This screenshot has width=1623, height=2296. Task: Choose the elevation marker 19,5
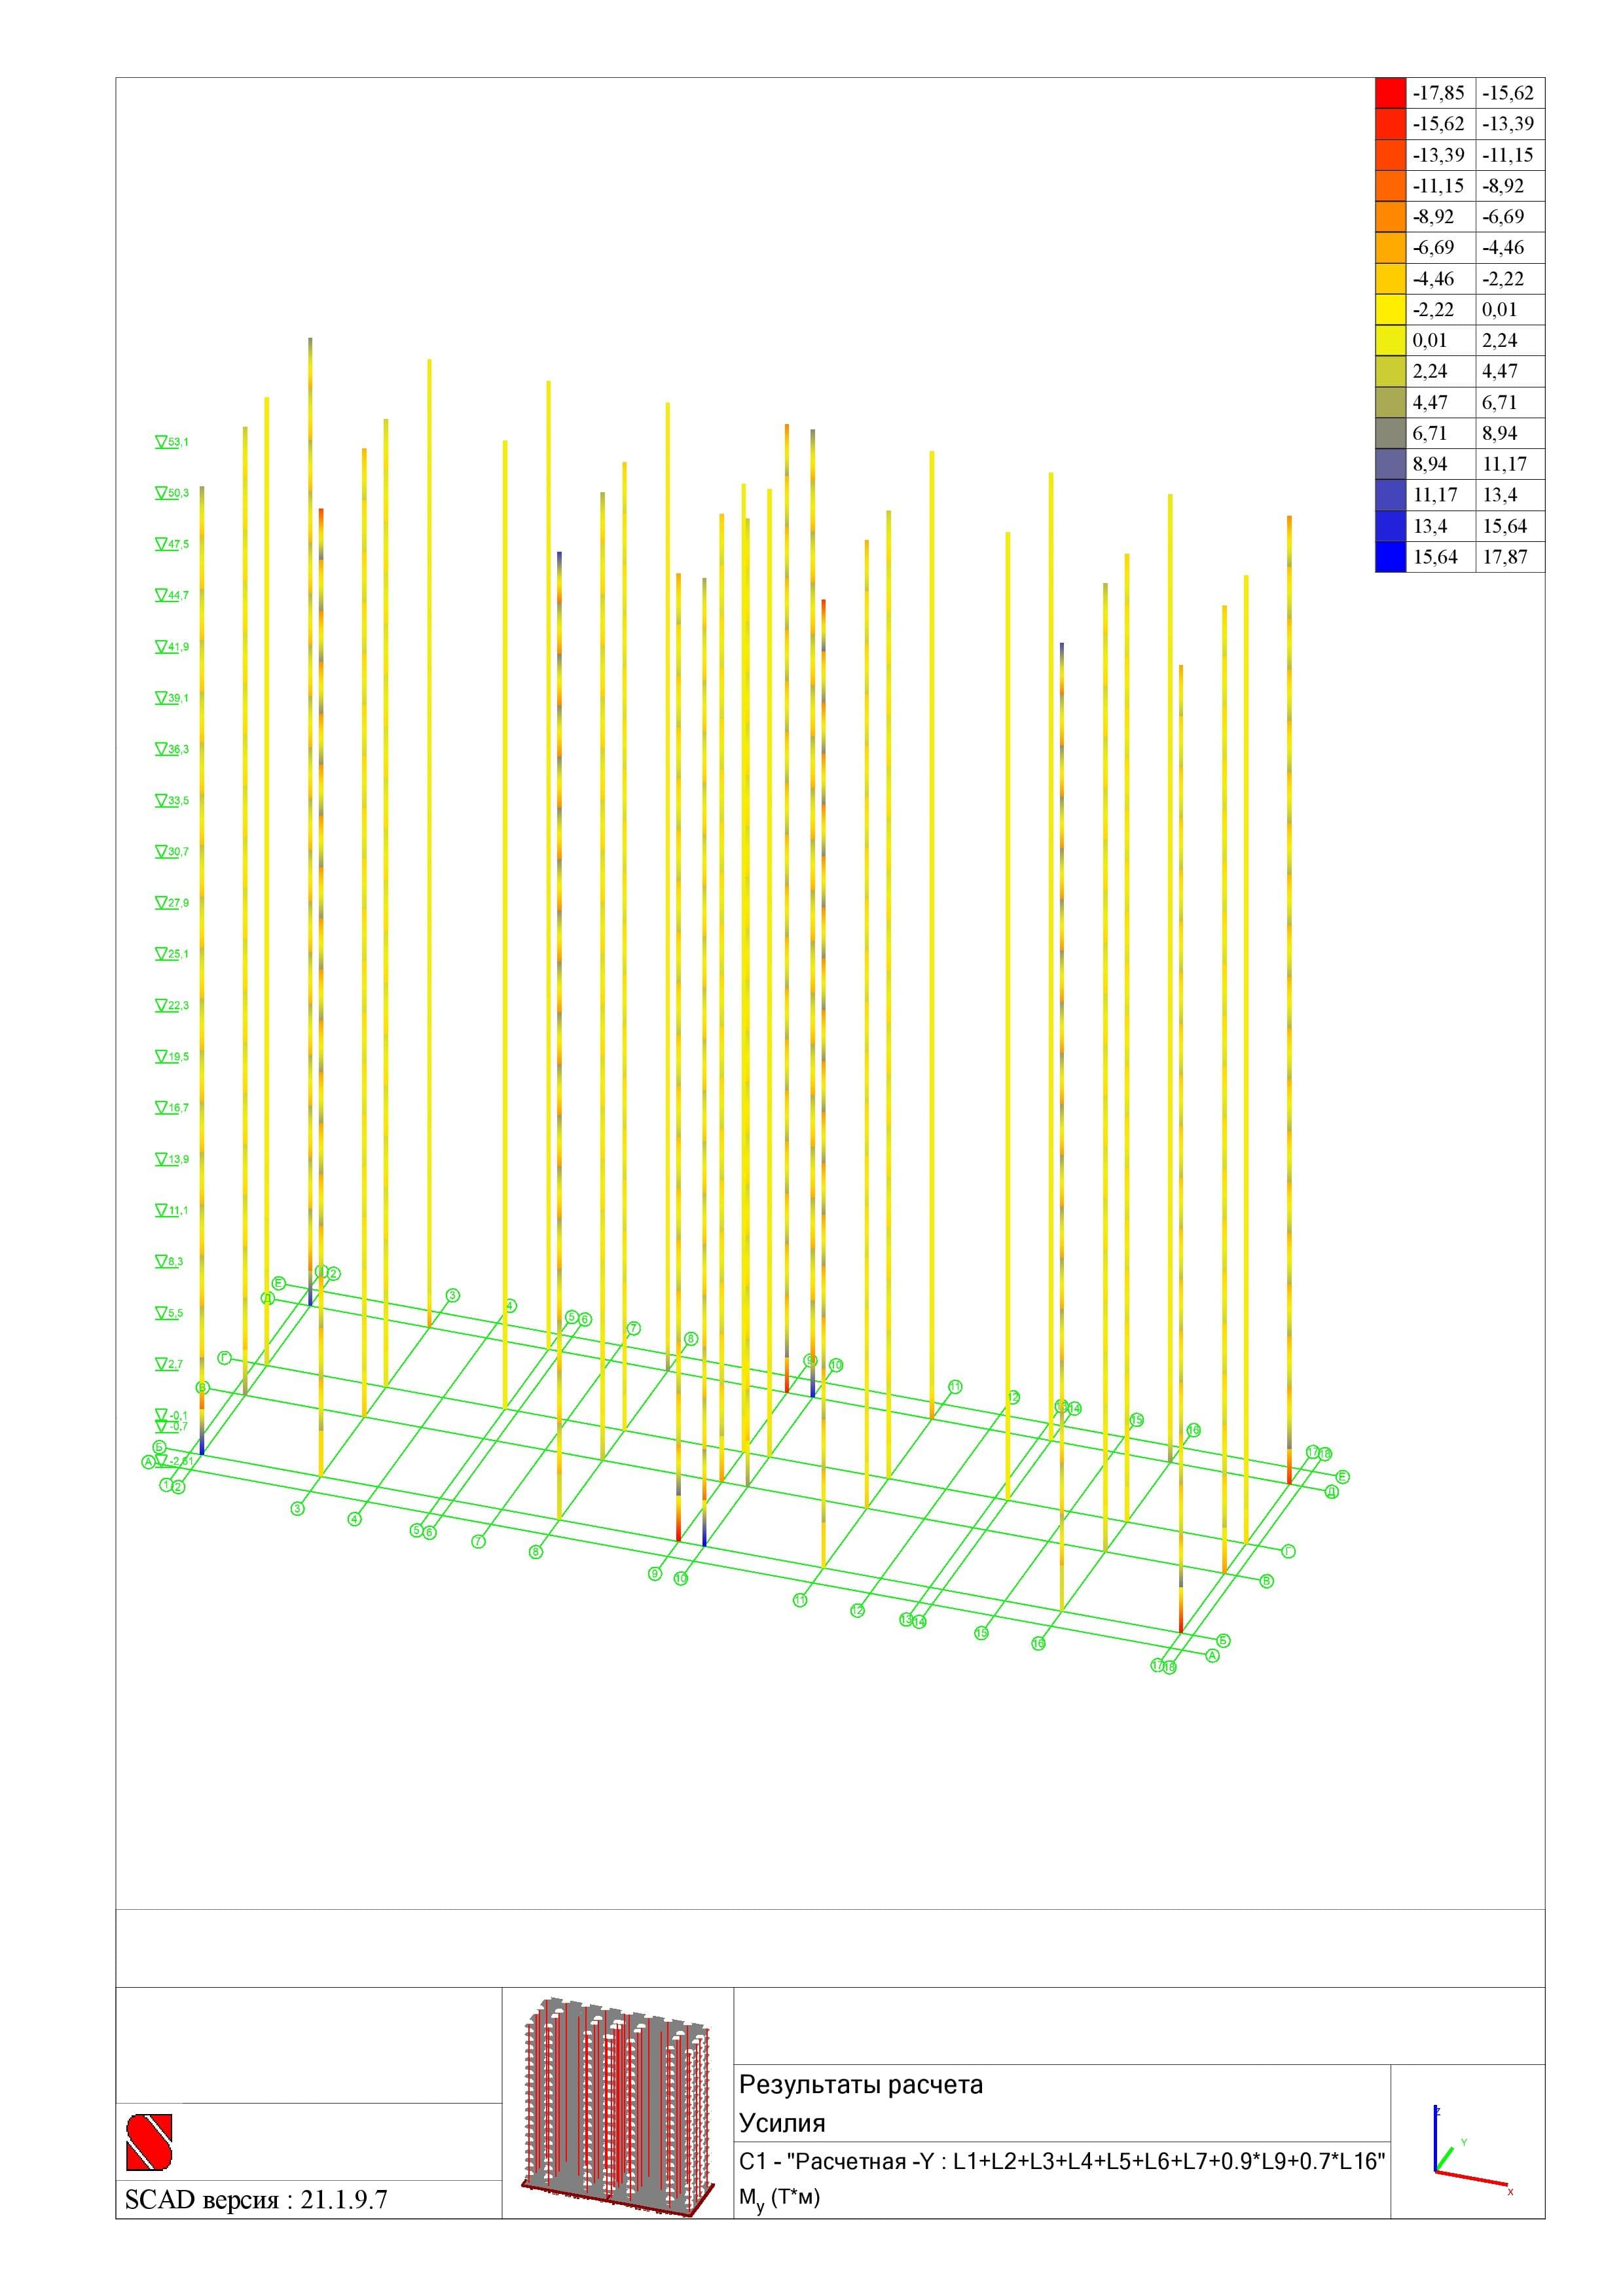tap(172, 1057)
